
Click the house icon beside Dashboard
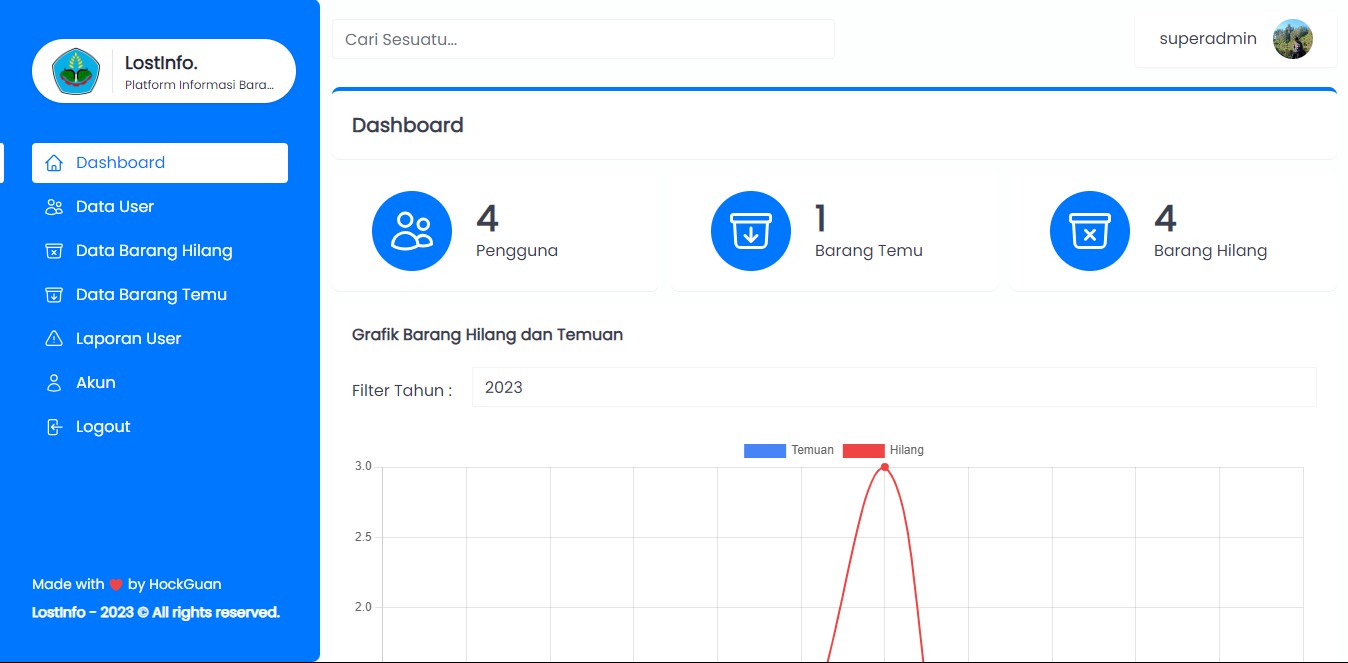pyautogui.click(x=54, y=163)
